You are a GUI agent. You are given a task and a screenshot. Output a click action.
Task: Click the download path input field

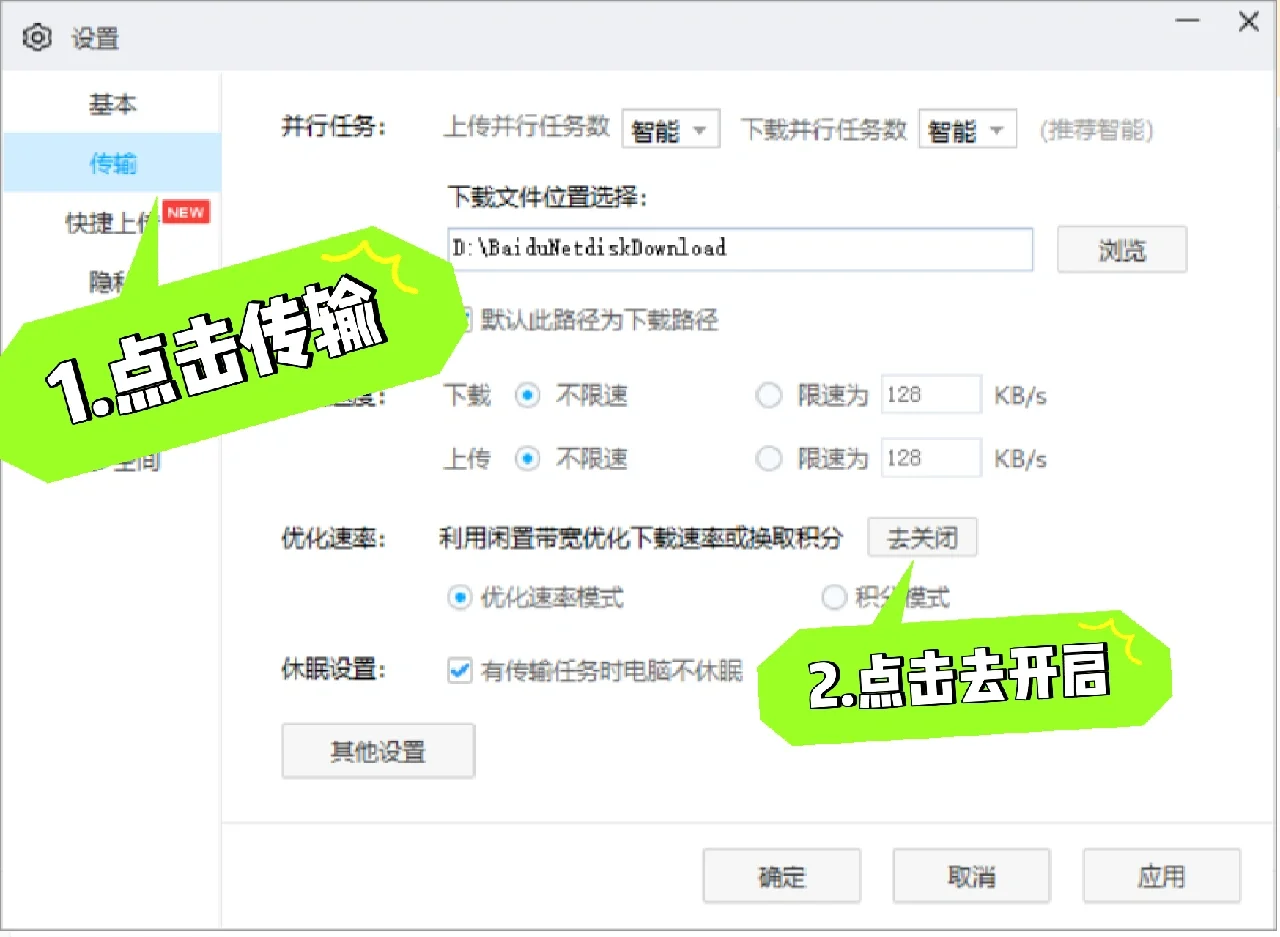pos(740,249)
